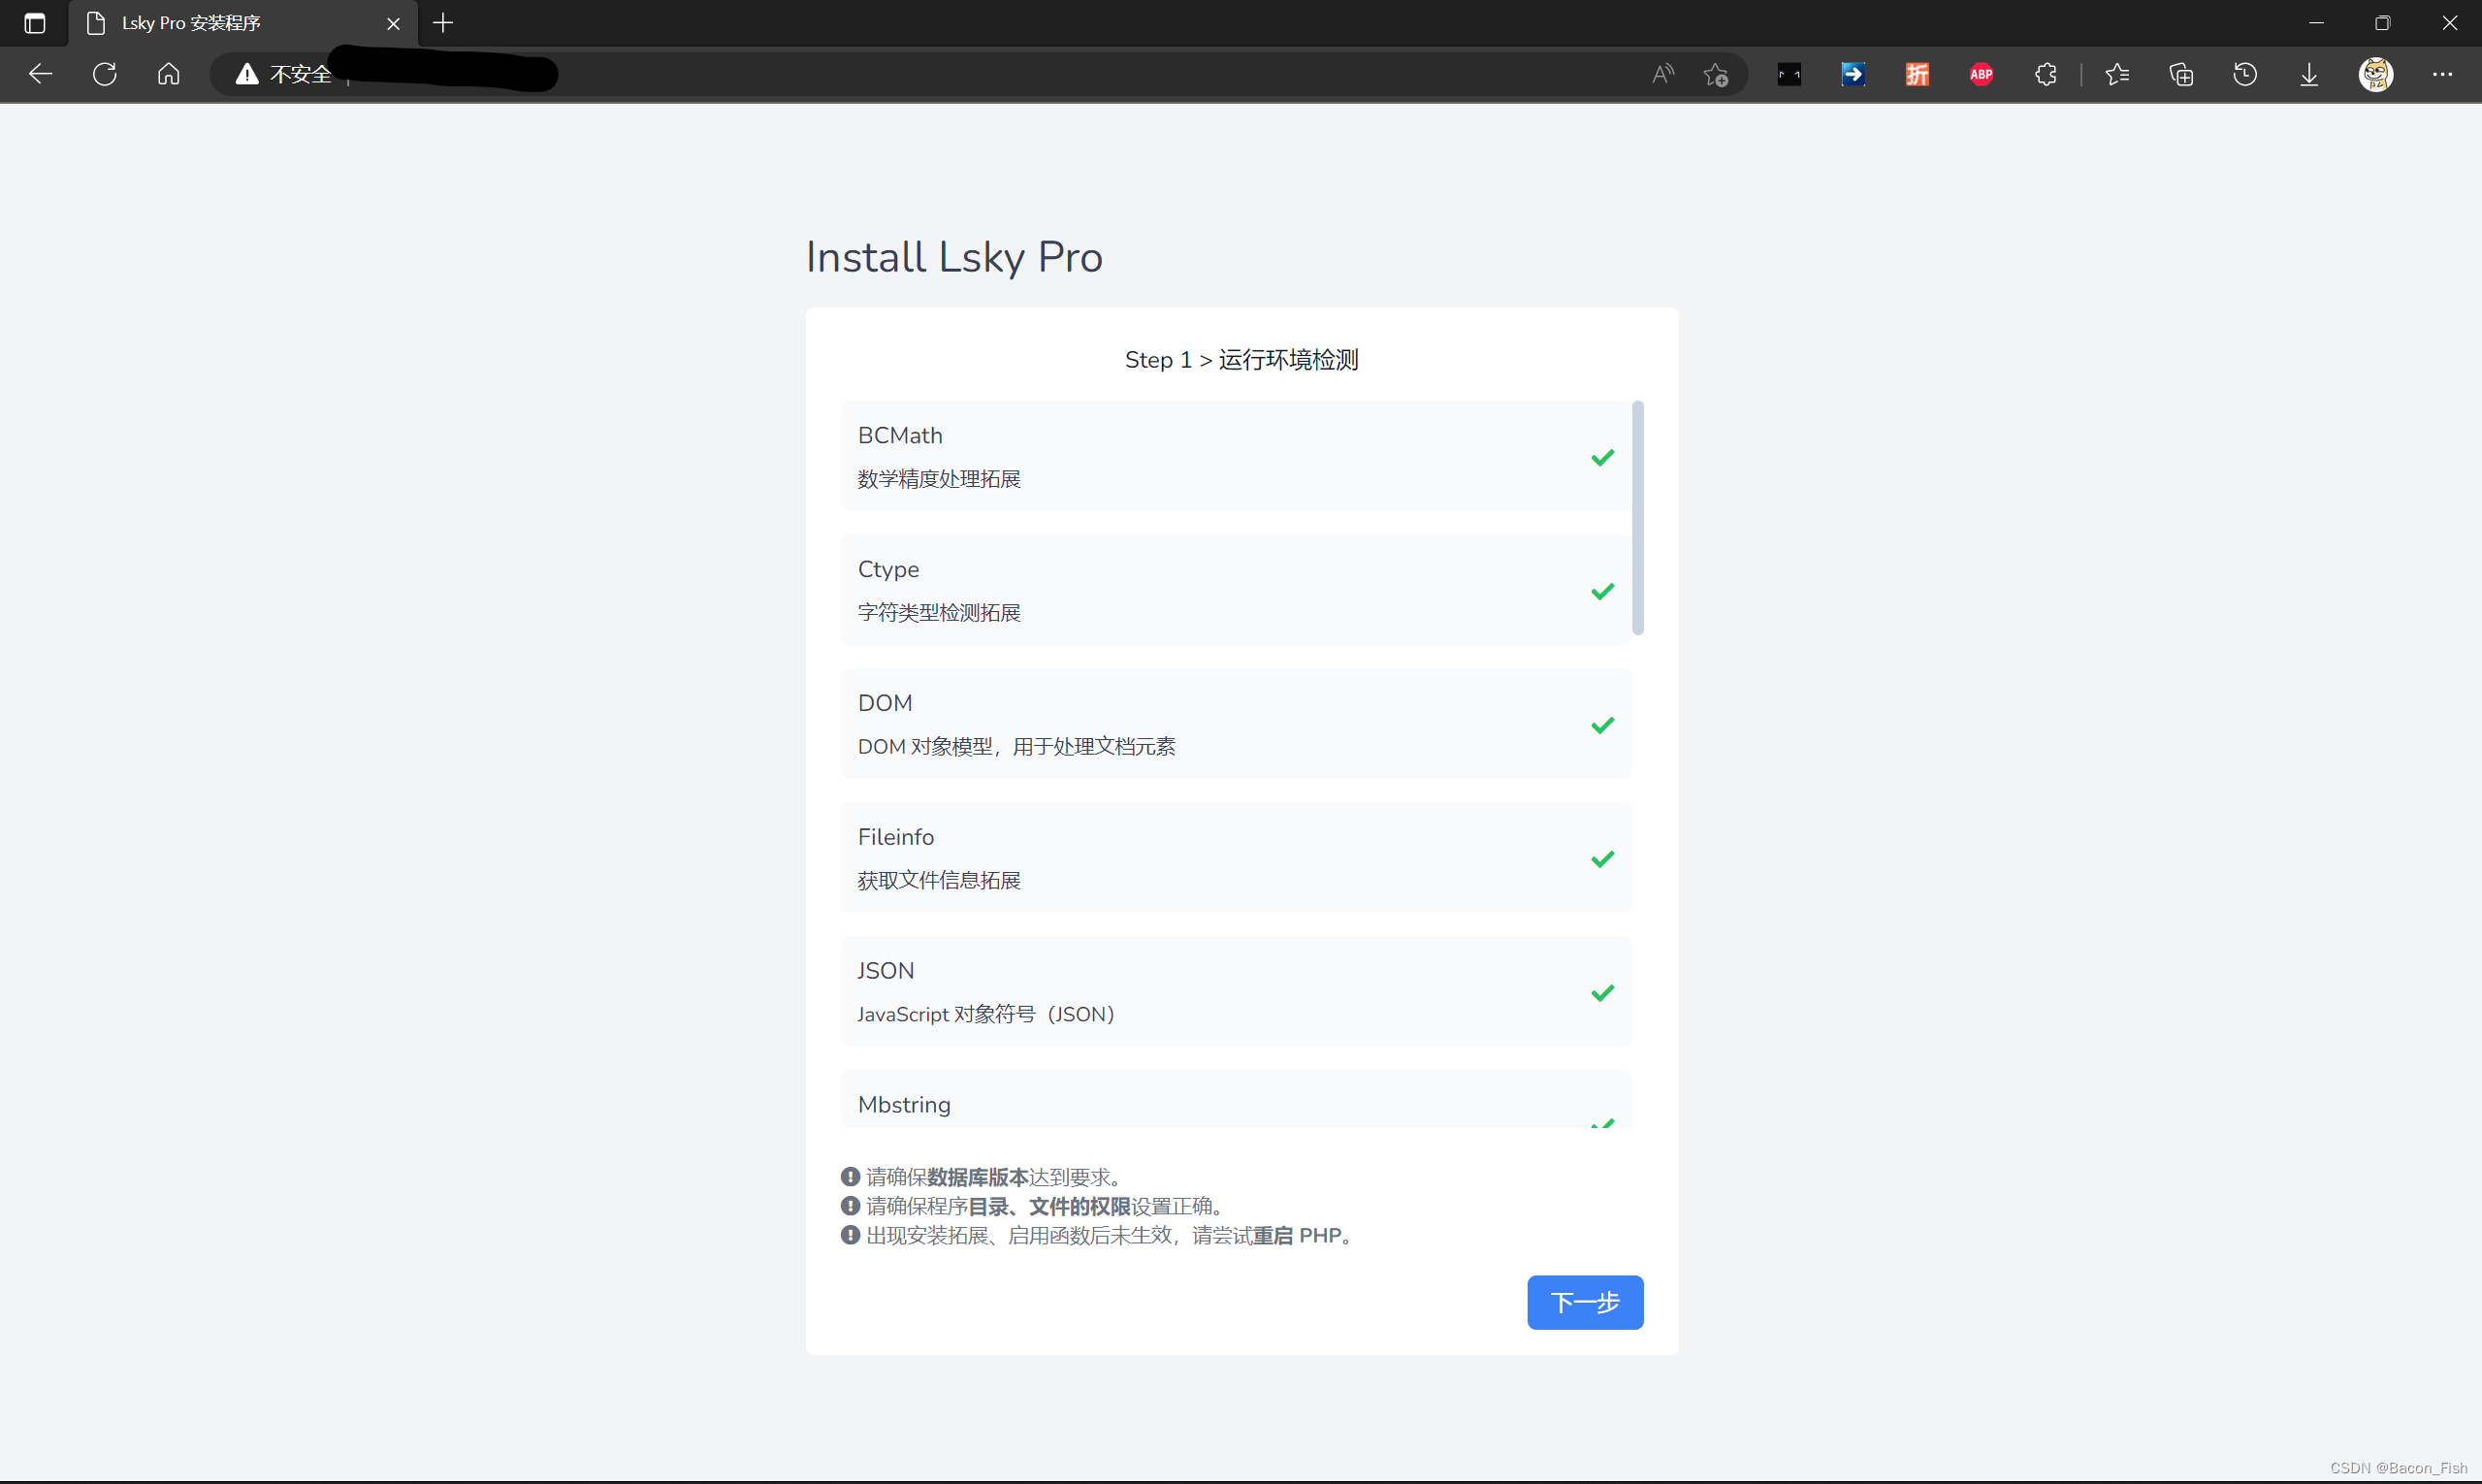Click the 下一步 button
This screenshot has height=1484, width=2482.
click(x=1584, y=1302)
